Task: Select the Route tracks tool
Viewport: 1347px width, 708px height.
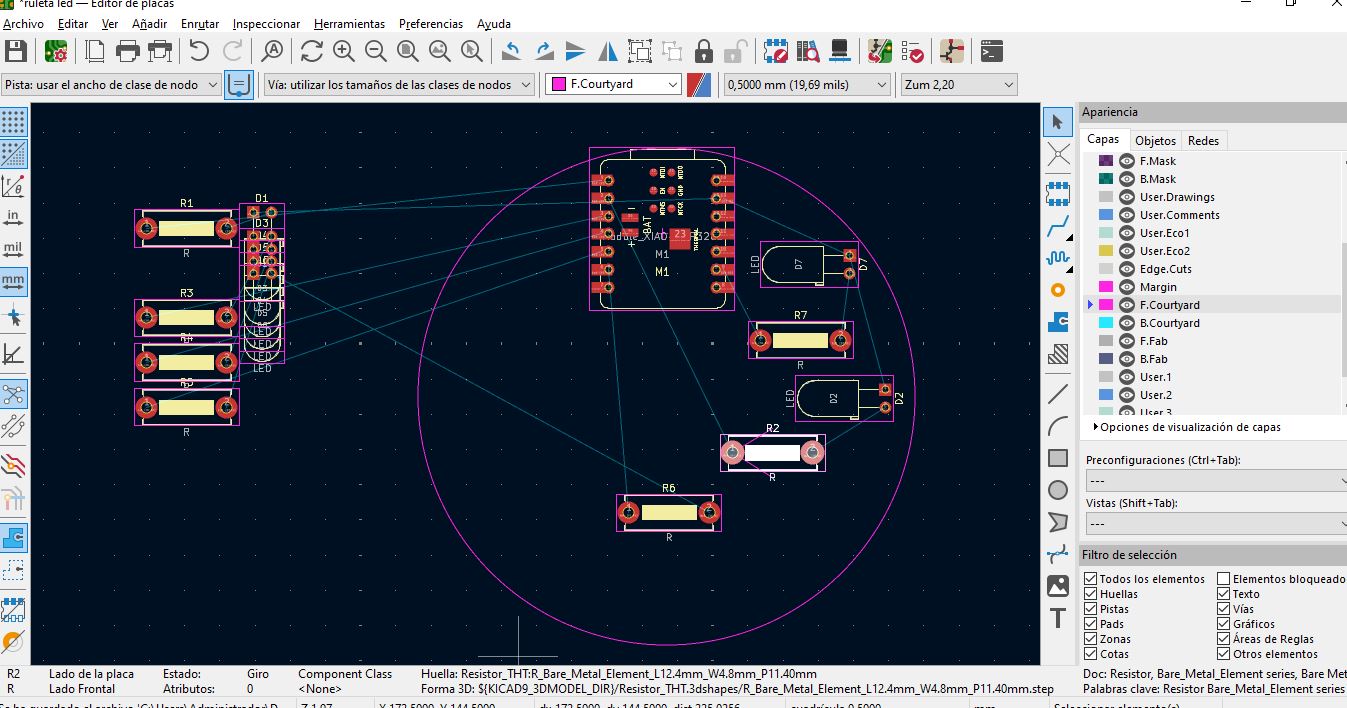Action: (x=1057, y=227)
